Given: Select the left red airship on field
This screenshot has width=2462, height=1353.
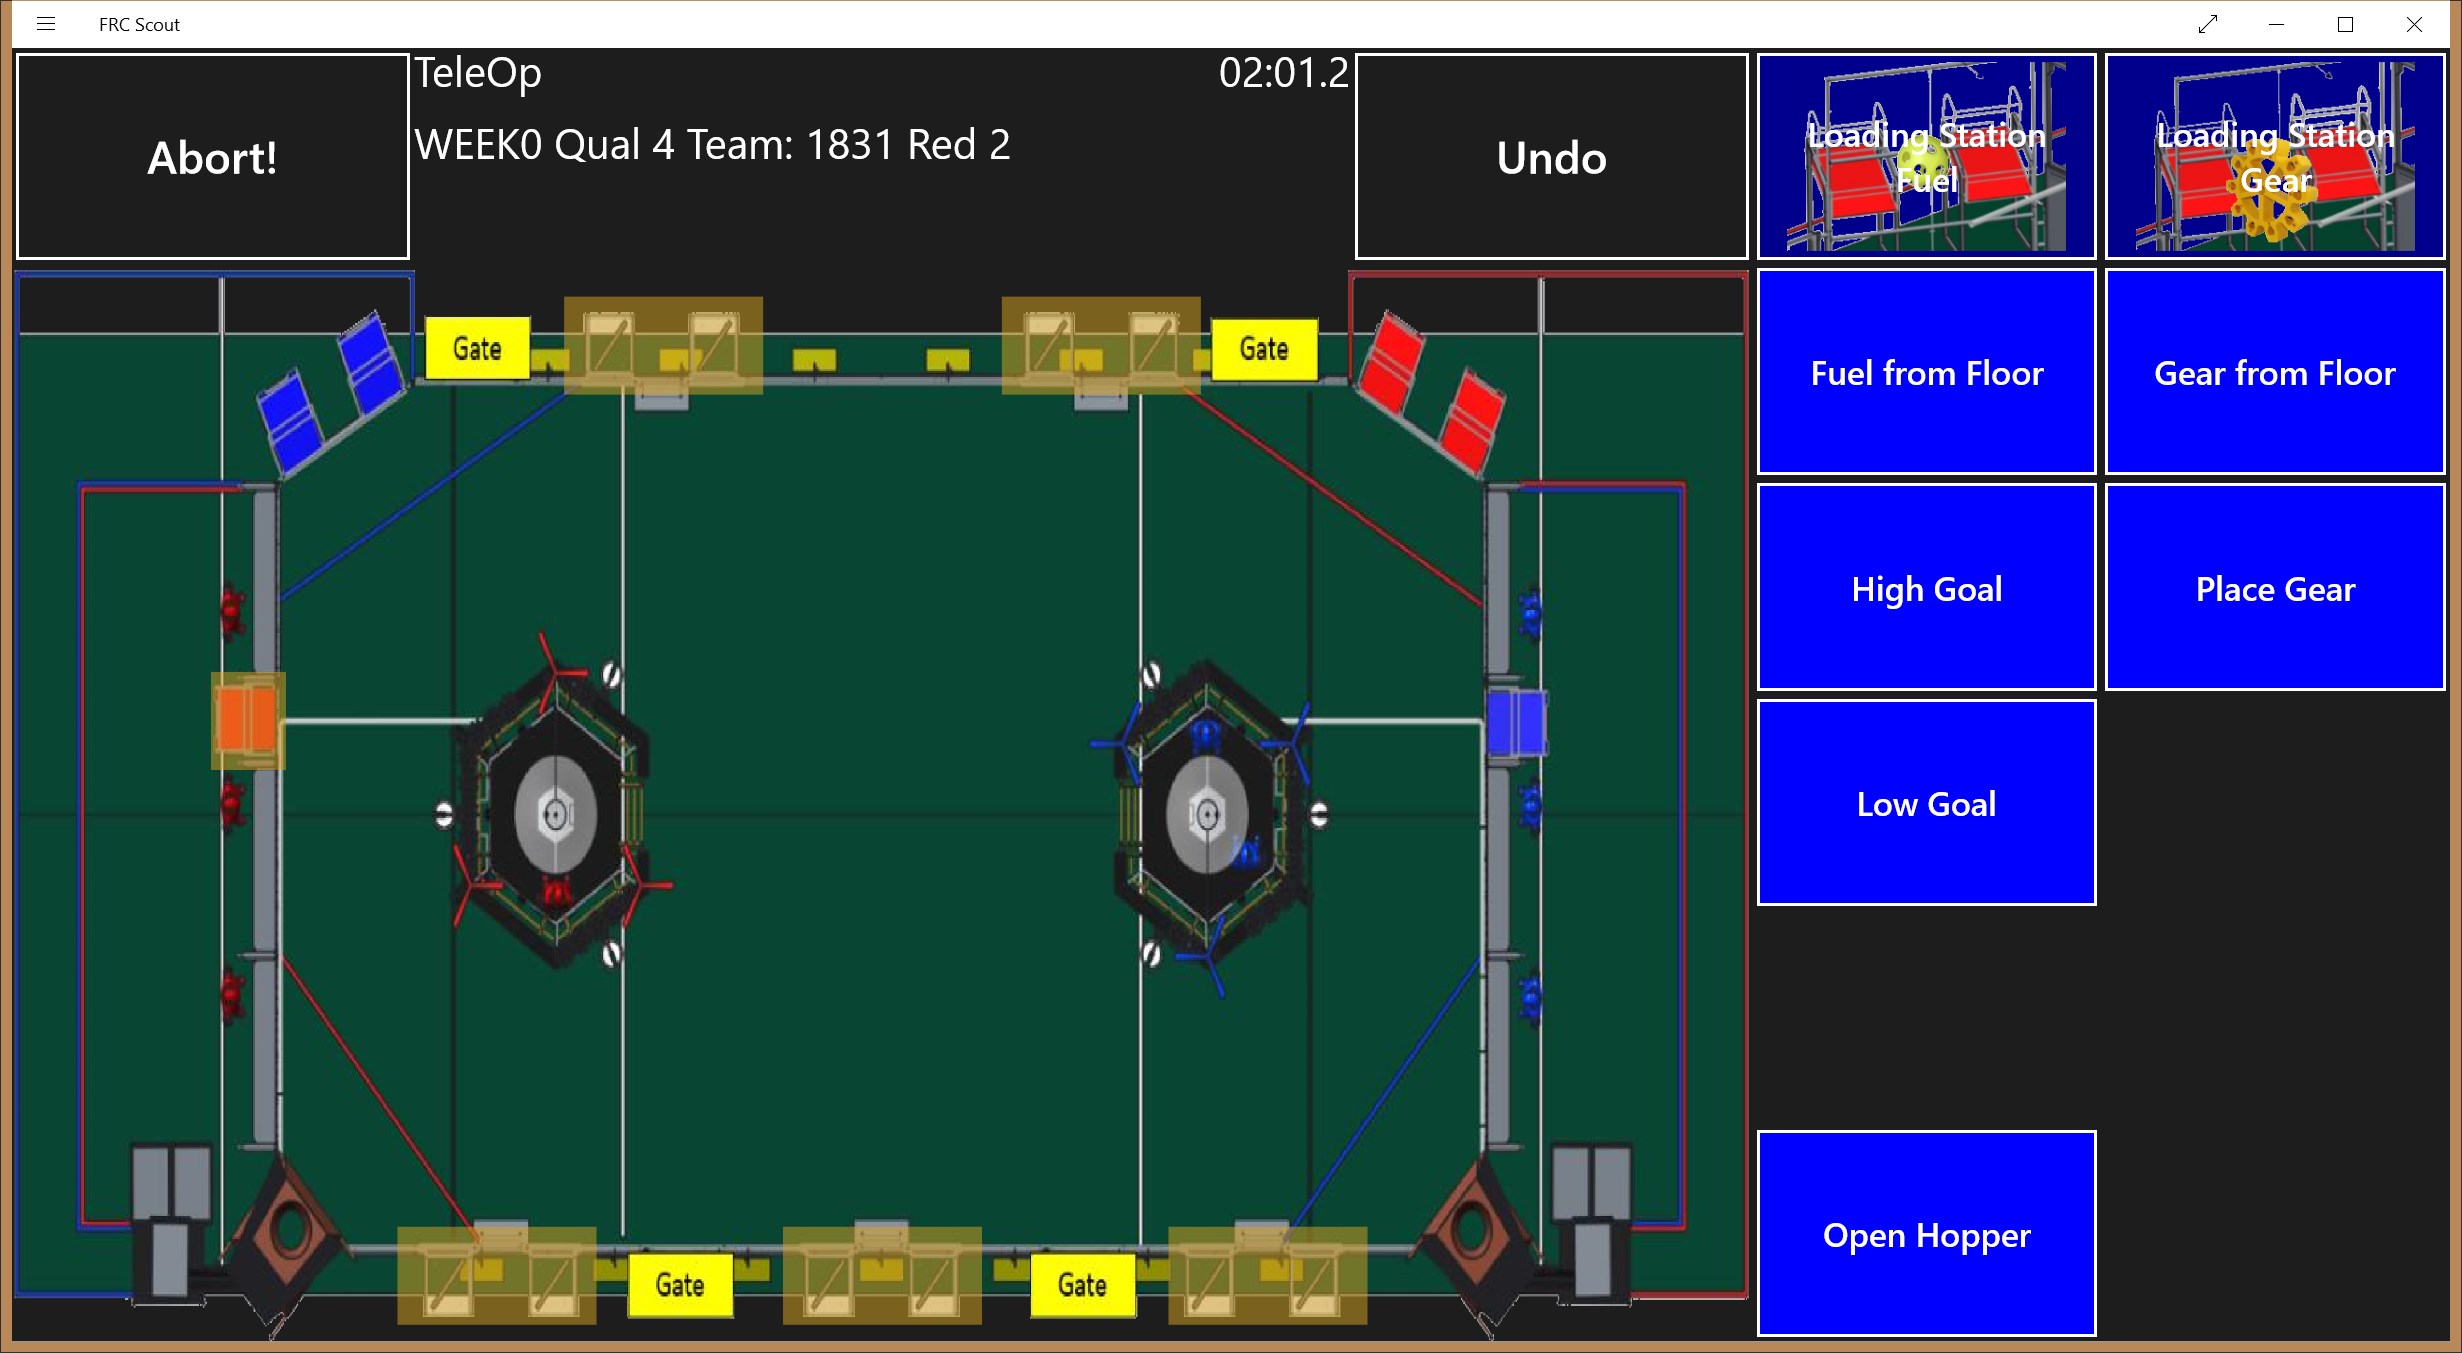Looking at the screenshot, I should pos(555,814).
